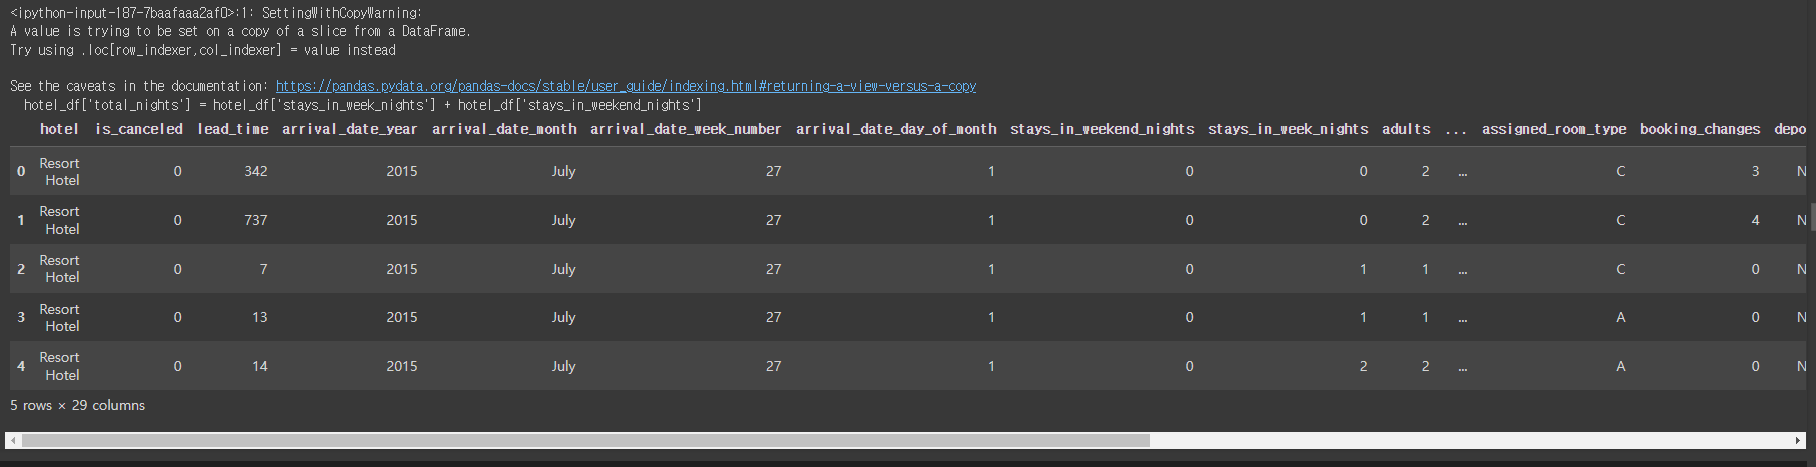This screenshot has width=1816, height=467.
Task: Click the 'adults' column header
Action: [1406, 129]
